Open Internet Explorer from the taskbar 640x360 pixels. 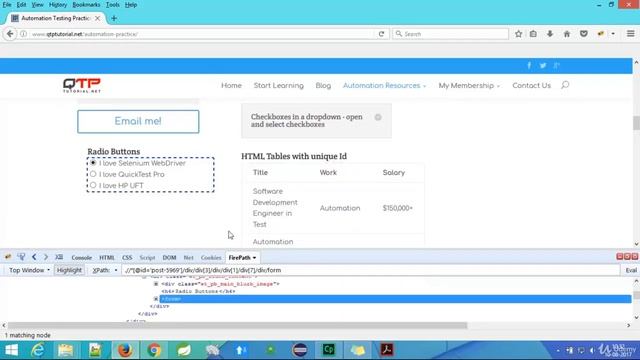tap(38, 350)
